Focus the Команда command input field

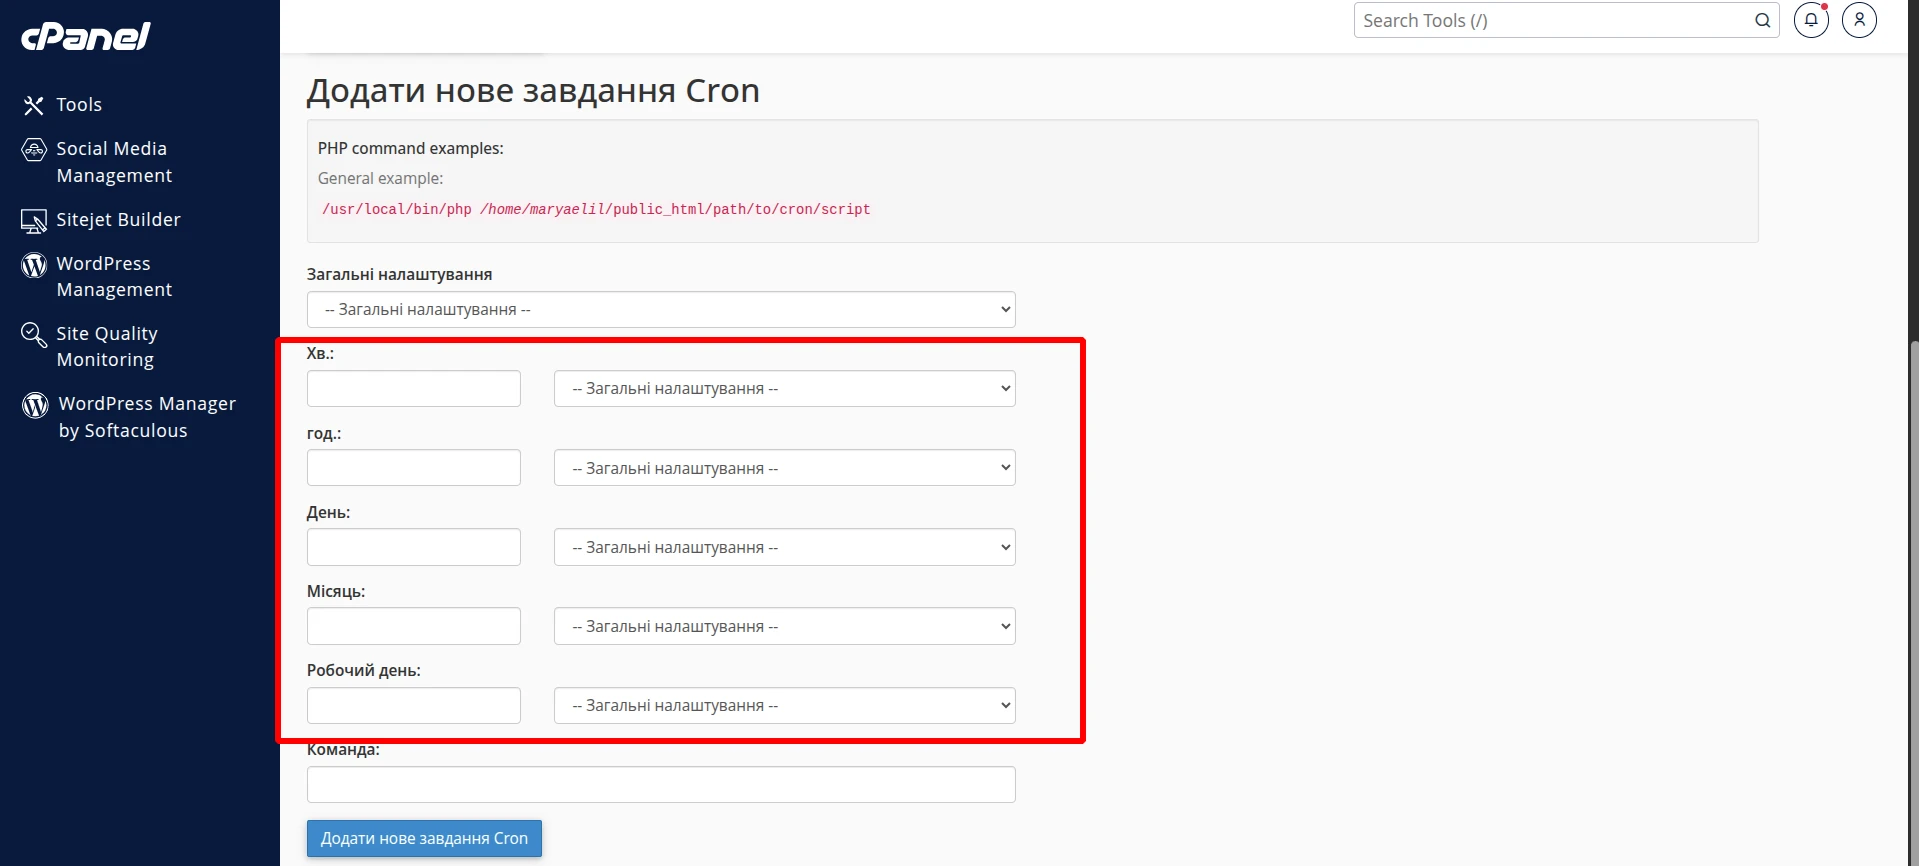pos(661,785)
